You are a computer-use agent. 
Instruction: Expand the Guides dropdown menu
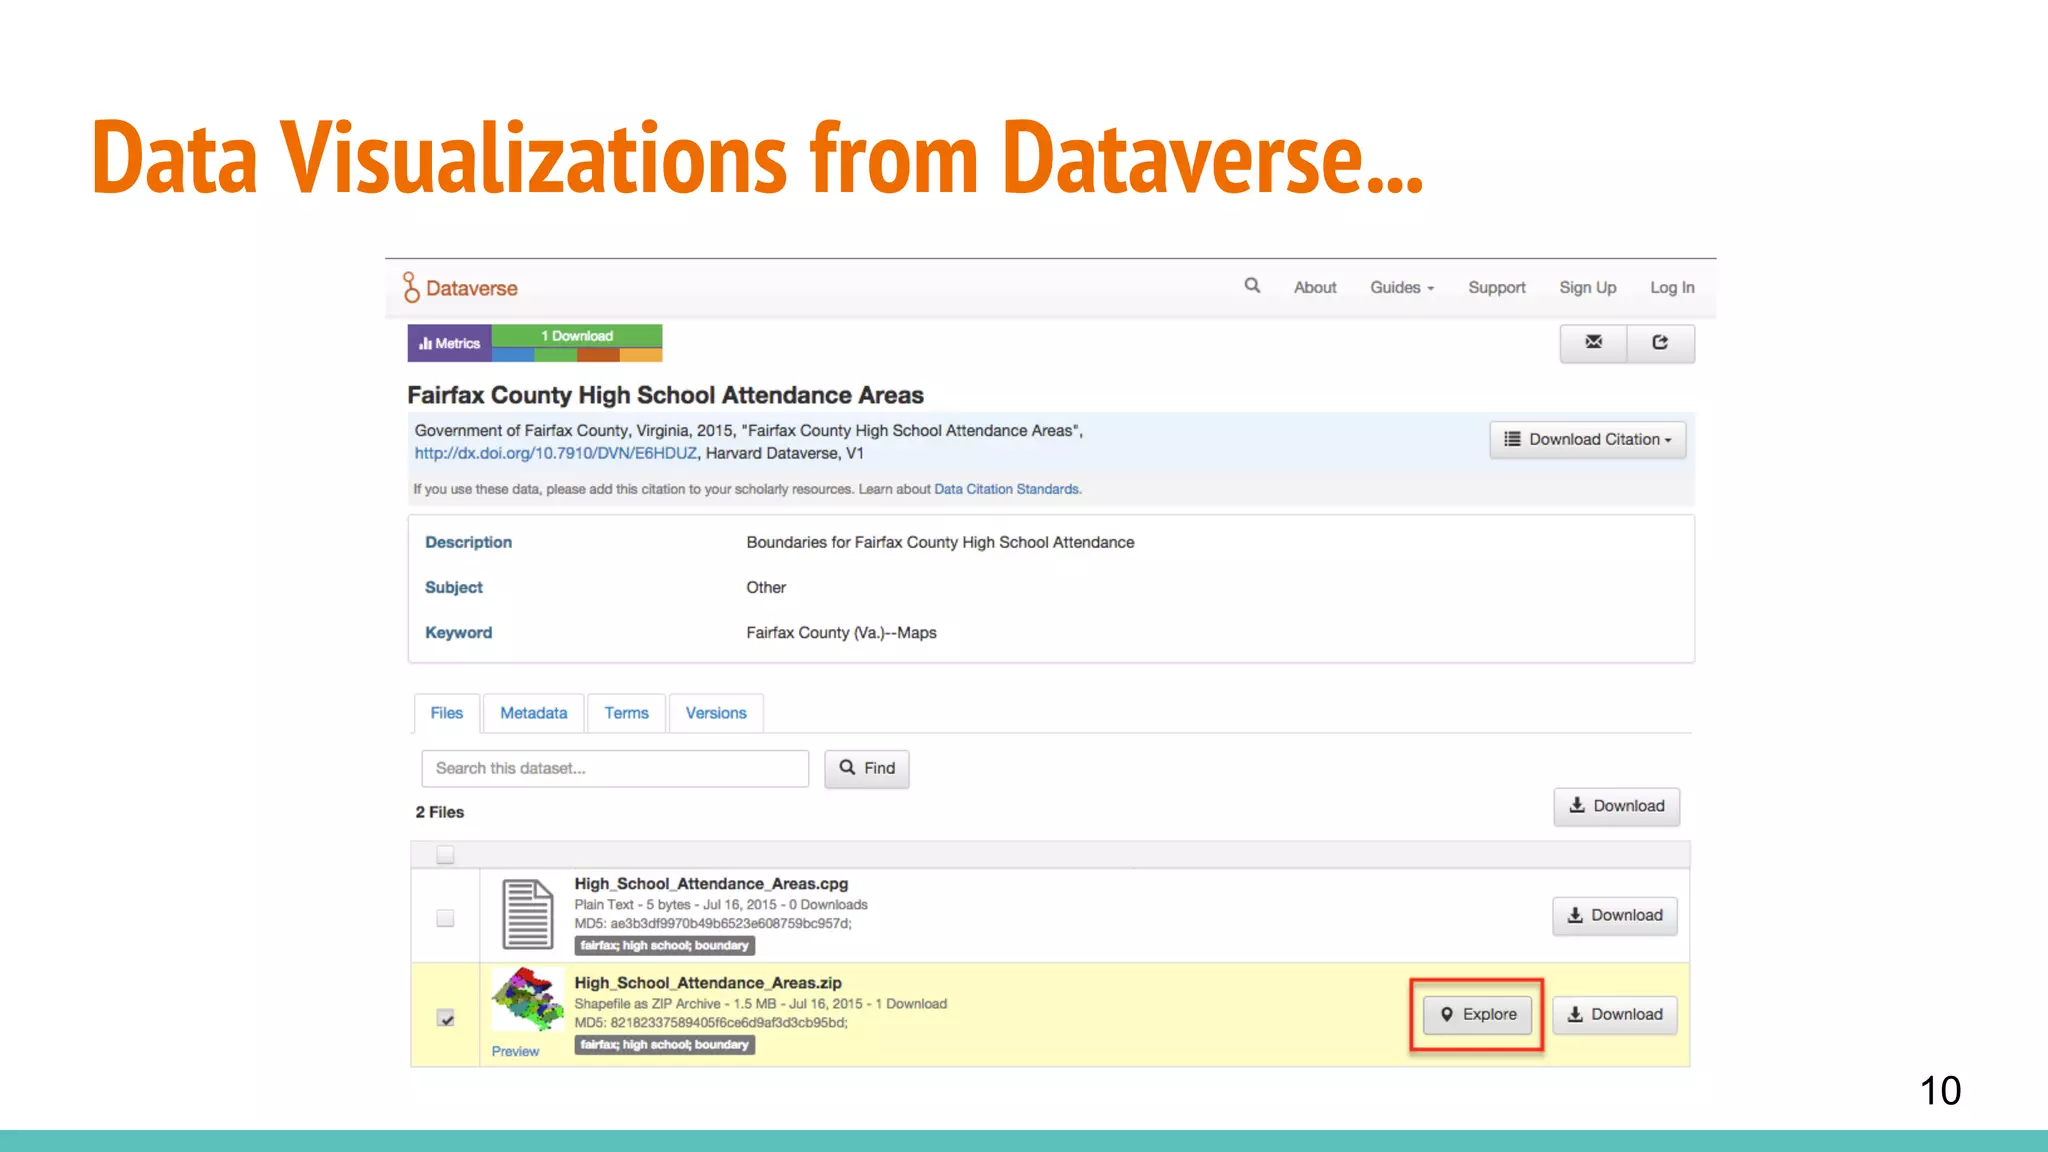click(x=1402, y=287)
